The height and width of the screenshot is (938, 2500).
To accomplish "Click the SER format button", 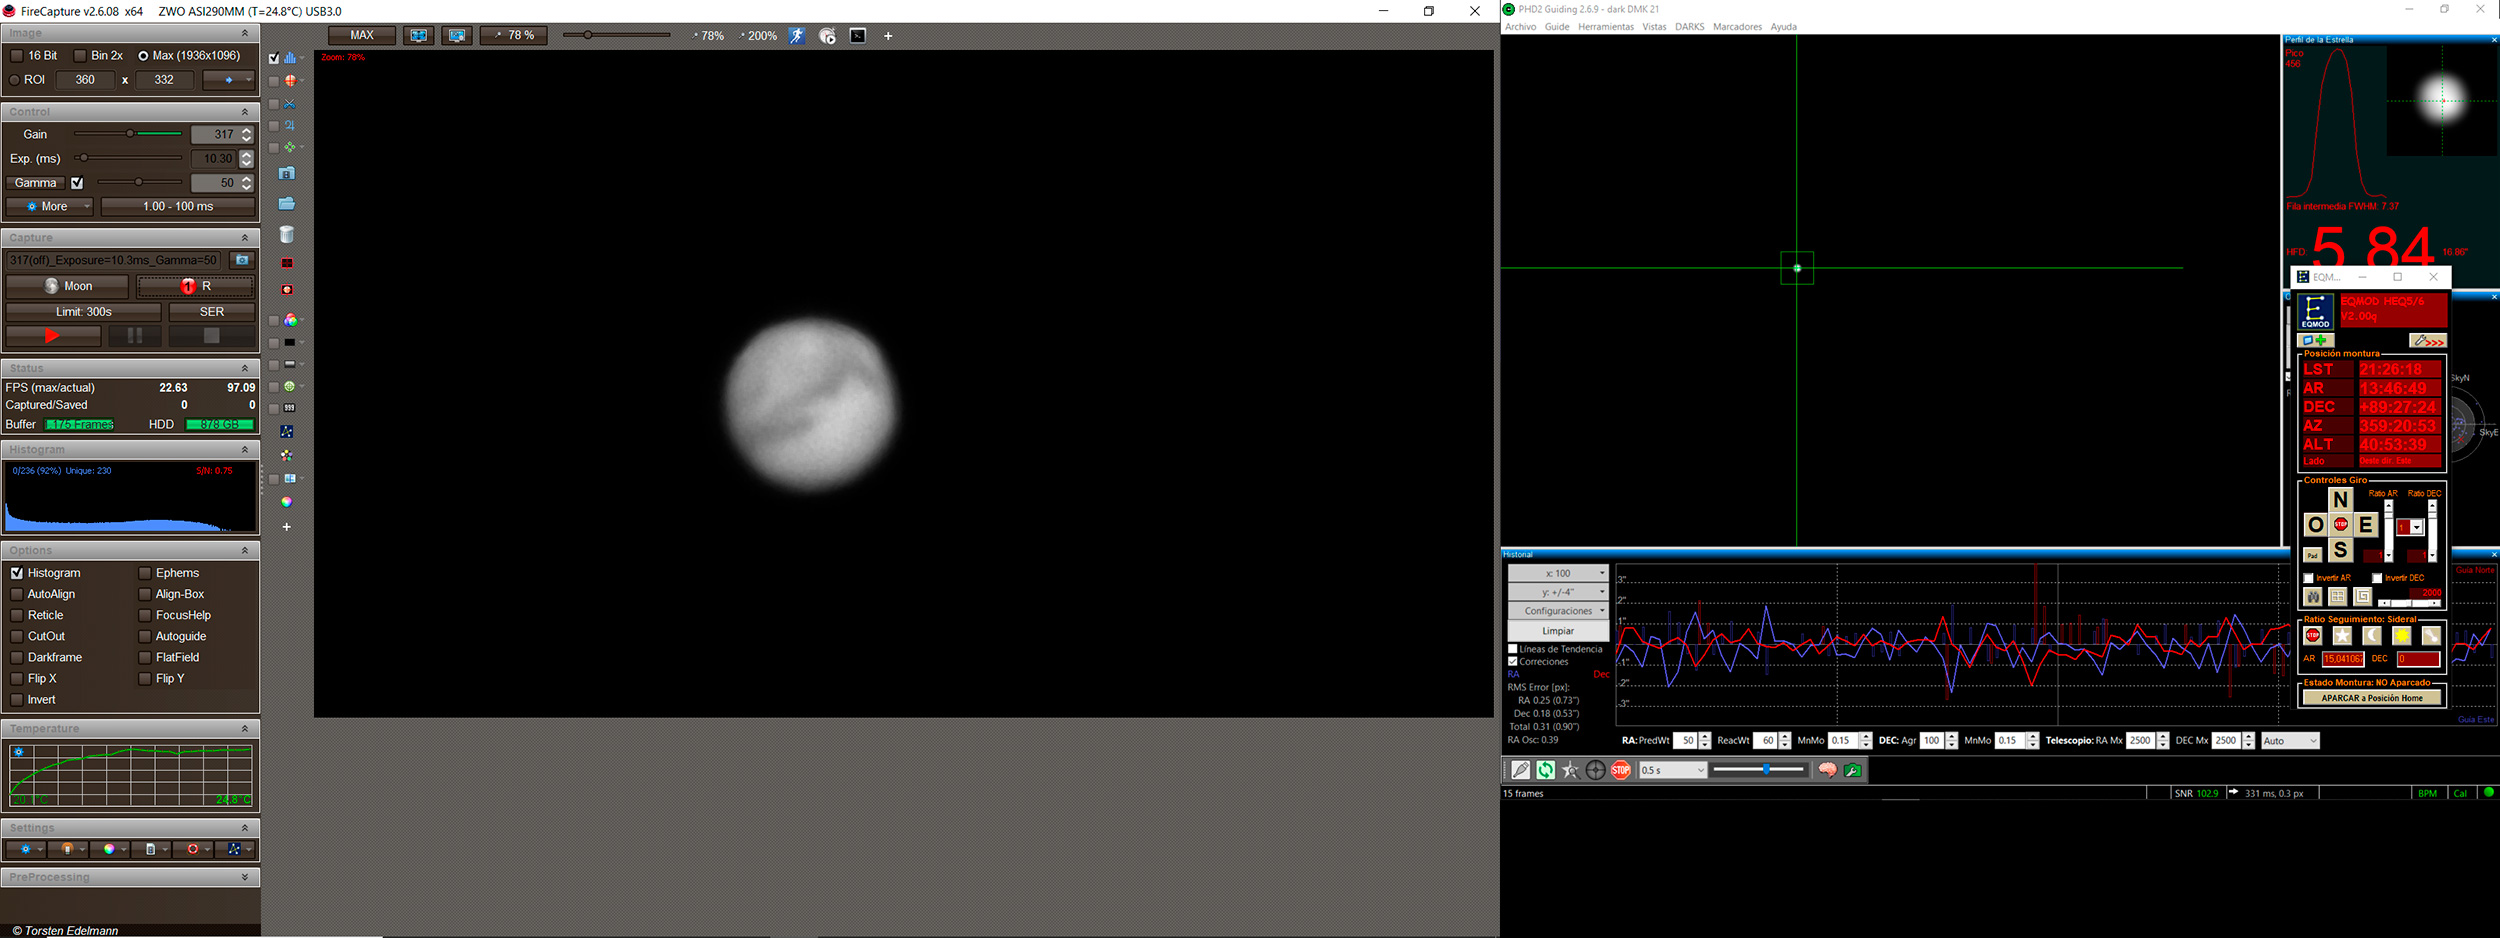I will tap(212, 312).
